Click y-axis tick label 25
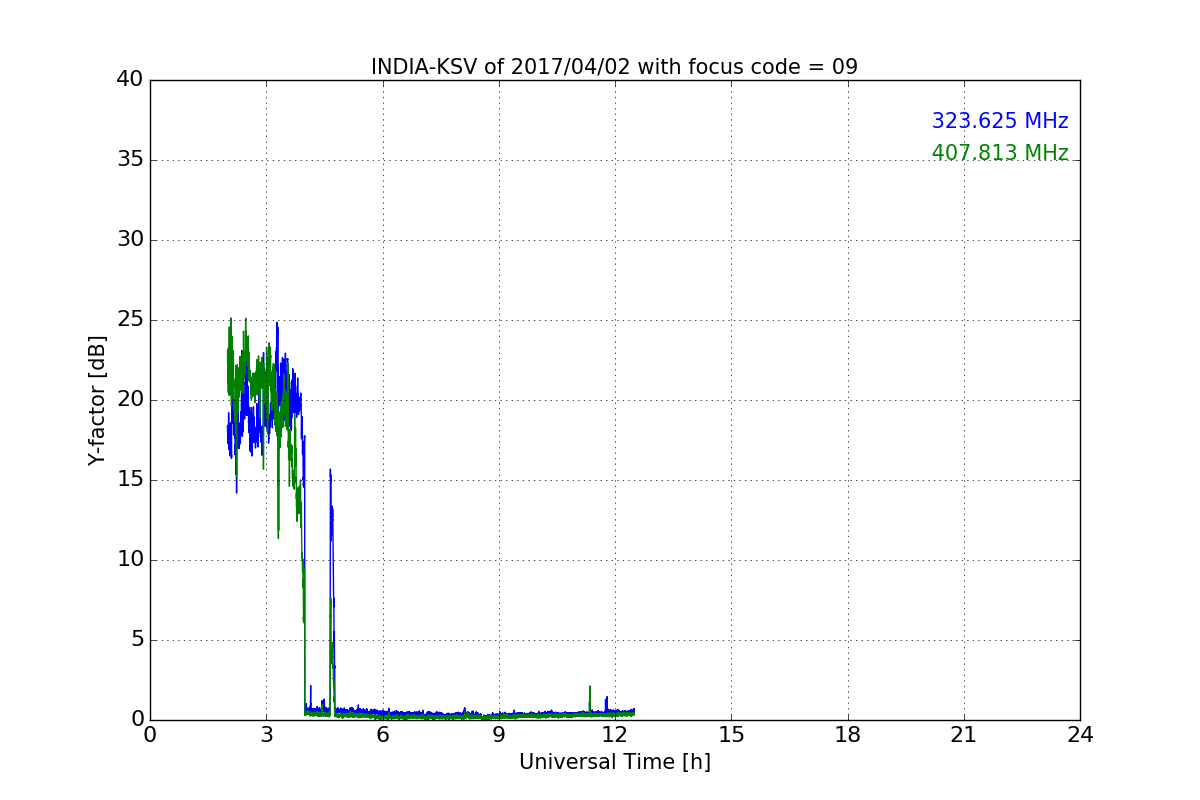 tap(130, 320)
